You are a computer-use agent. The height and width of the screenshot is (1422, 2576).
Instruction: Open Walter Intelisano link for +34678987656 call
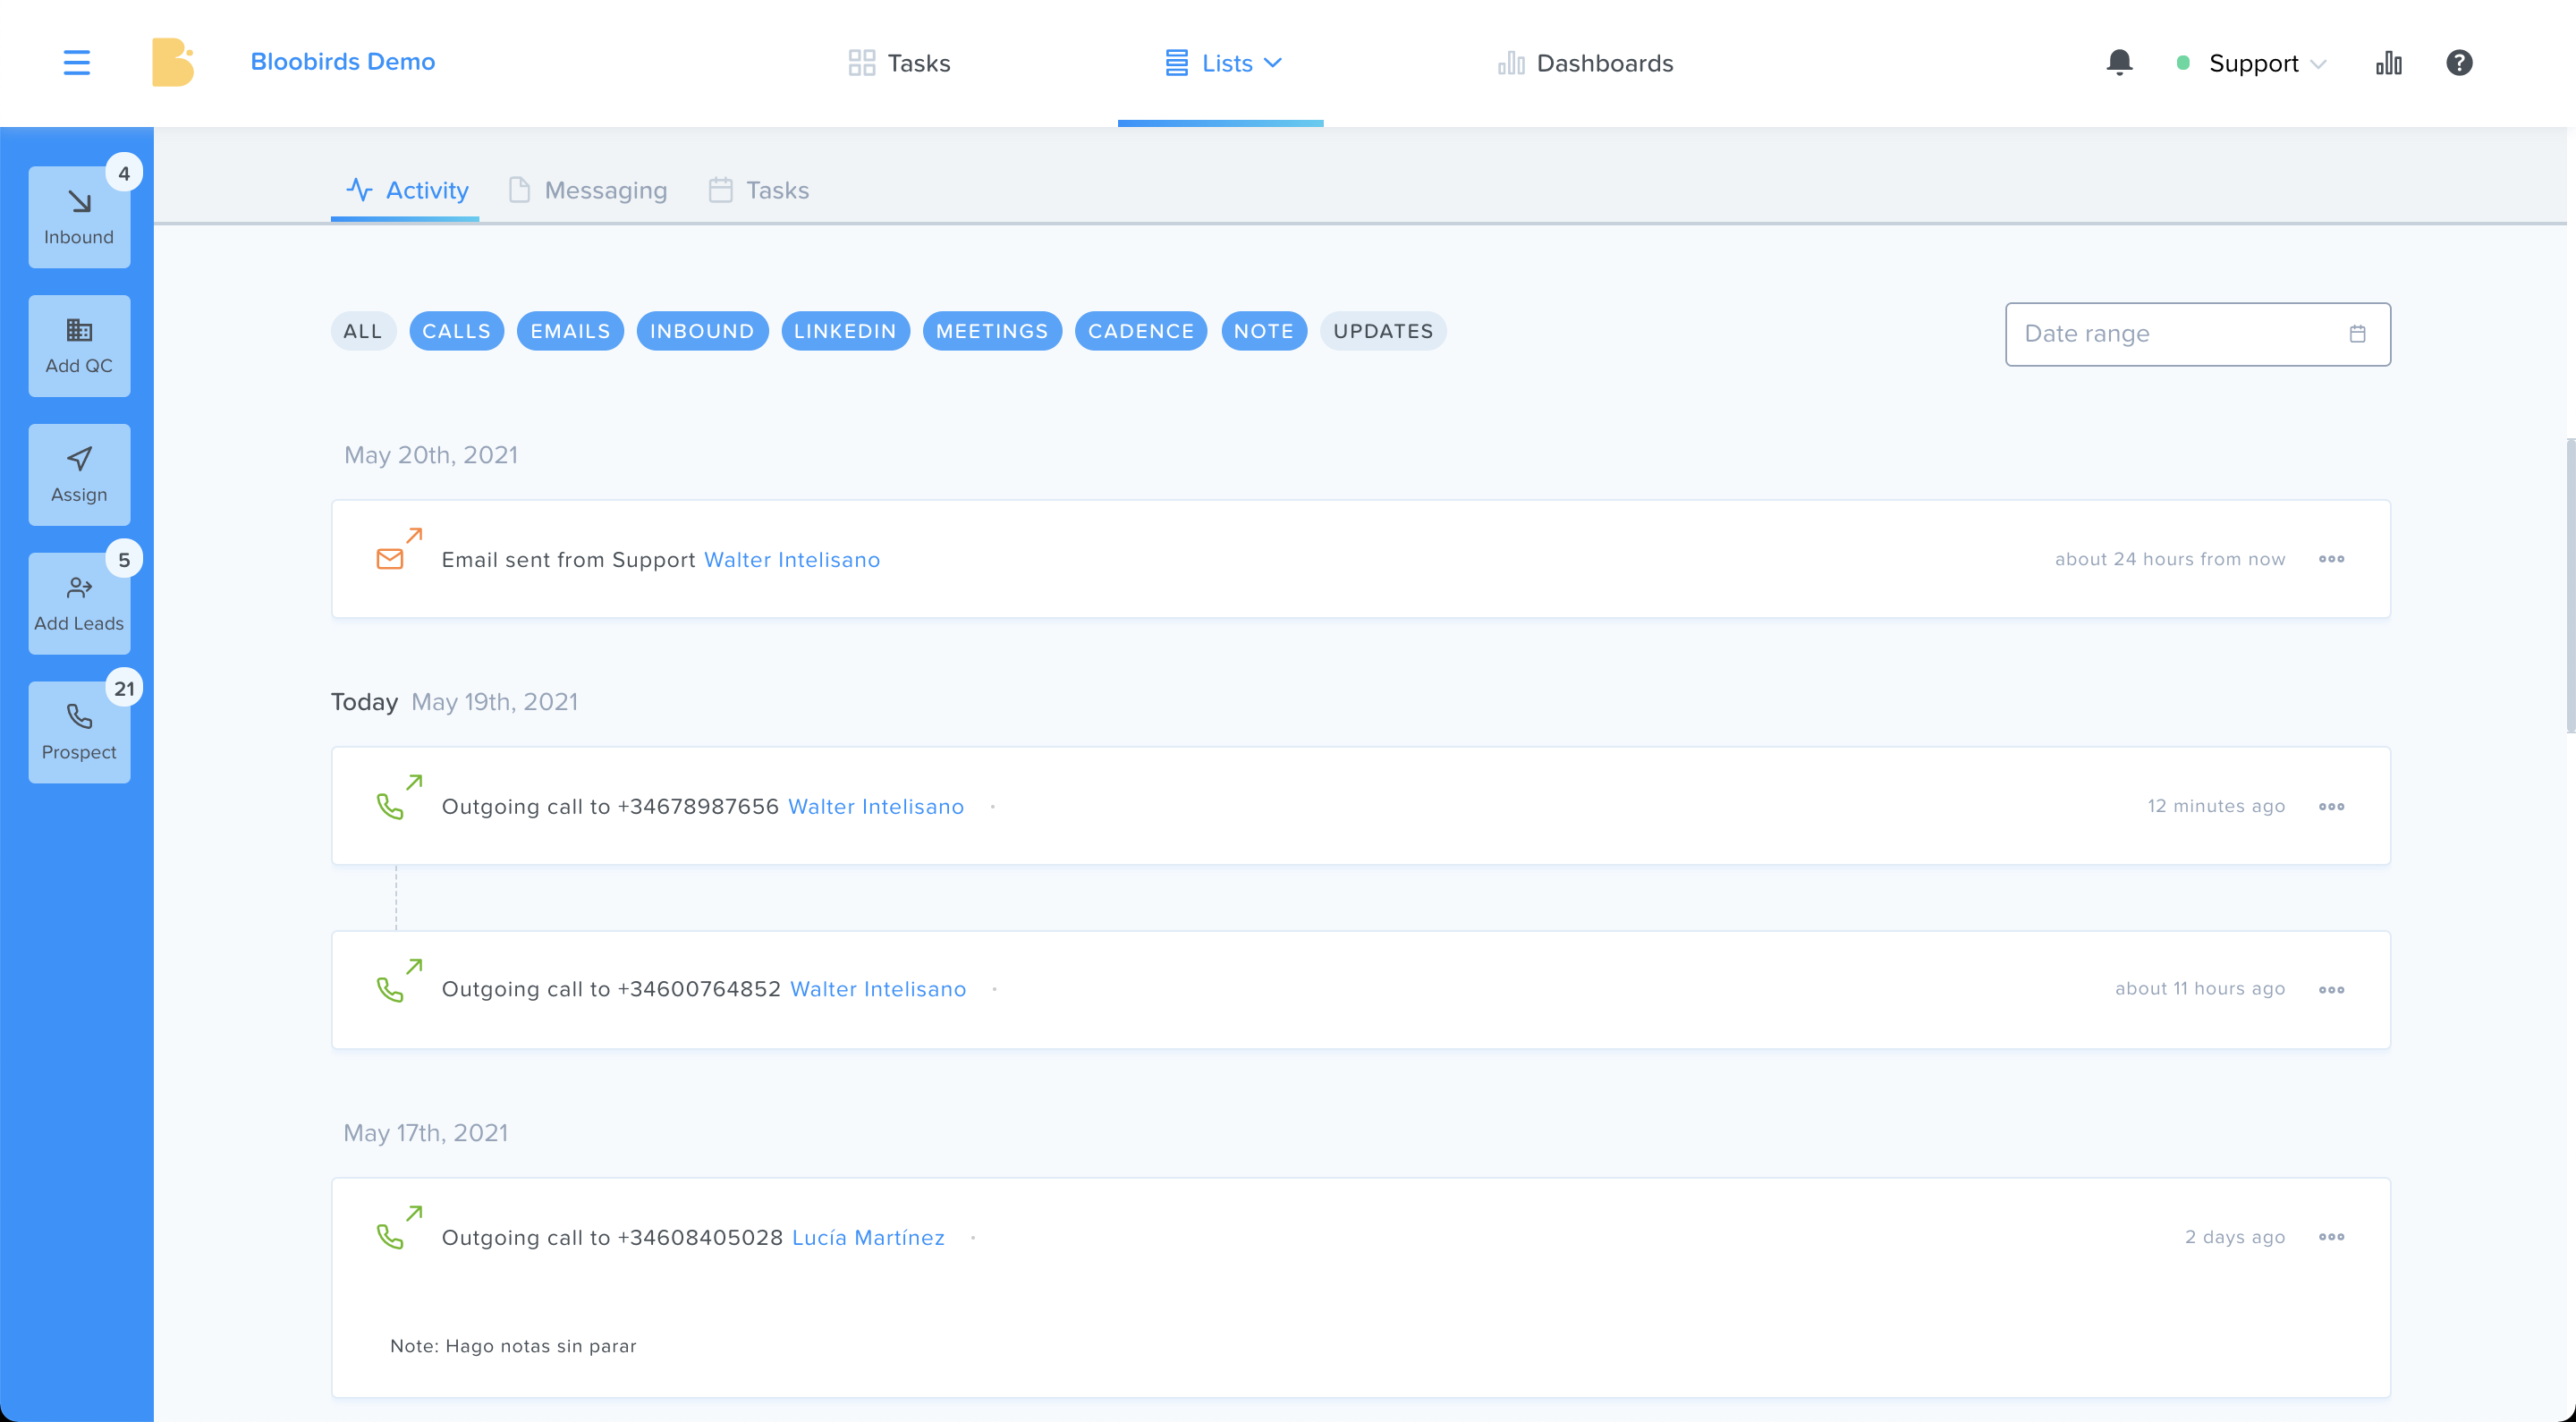pos(876,807)
